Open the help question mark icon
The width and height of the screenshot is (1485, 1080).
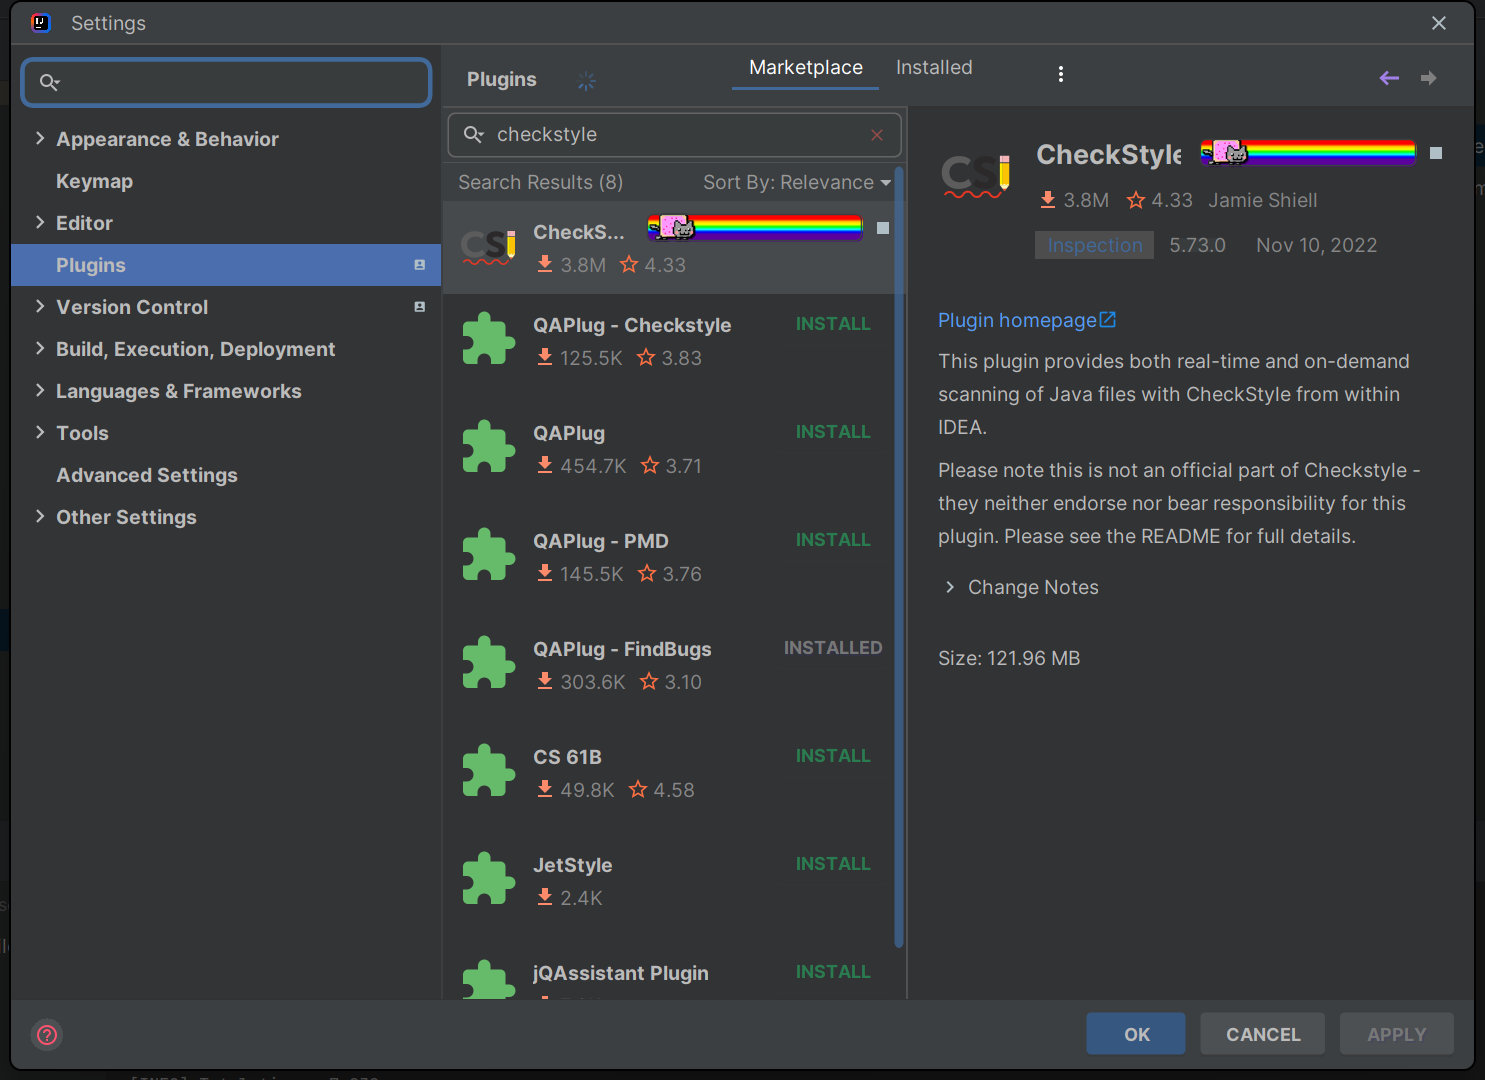(x=47, y=1034)
